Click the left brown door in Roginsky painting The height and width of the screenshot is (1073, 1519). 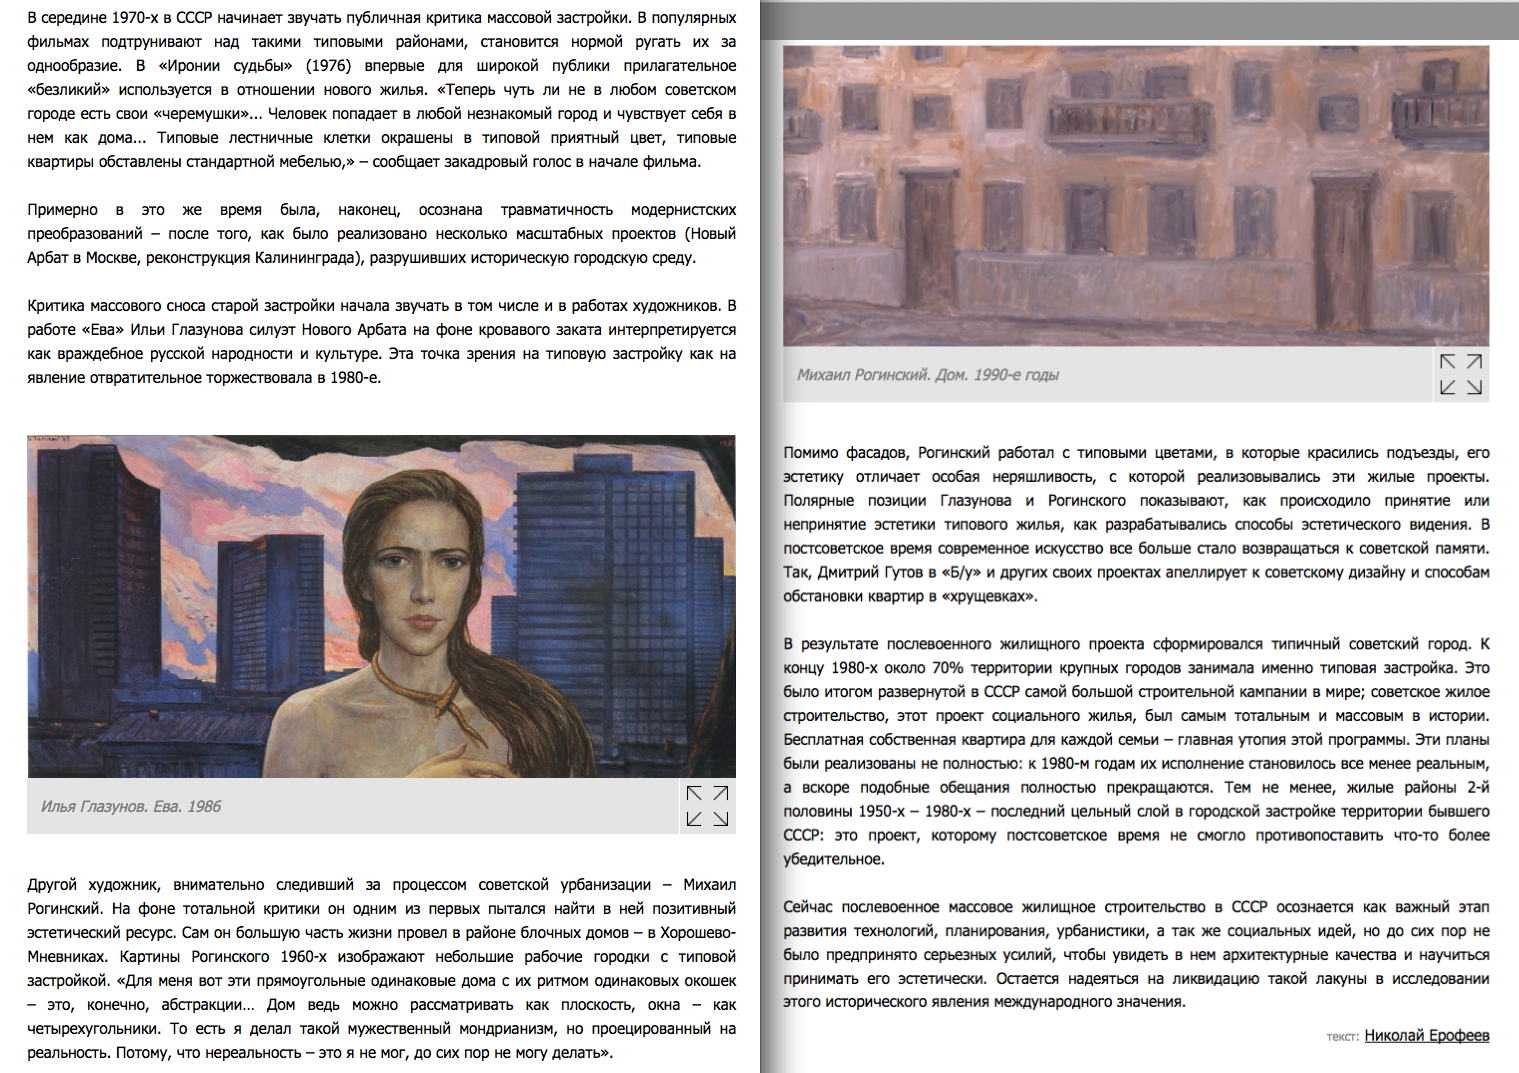click(x=929, y=238)
